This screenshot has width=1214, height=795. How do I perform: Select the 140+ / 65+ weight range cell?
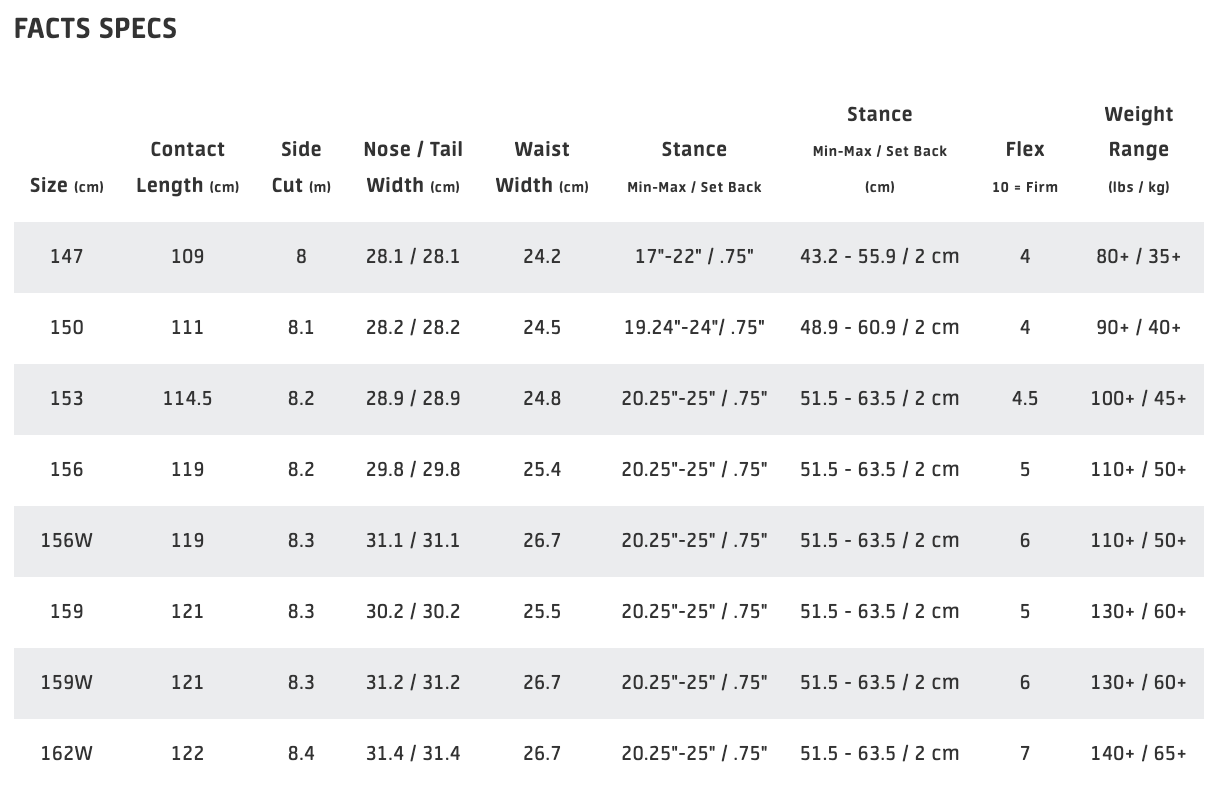pos(1138,754)
